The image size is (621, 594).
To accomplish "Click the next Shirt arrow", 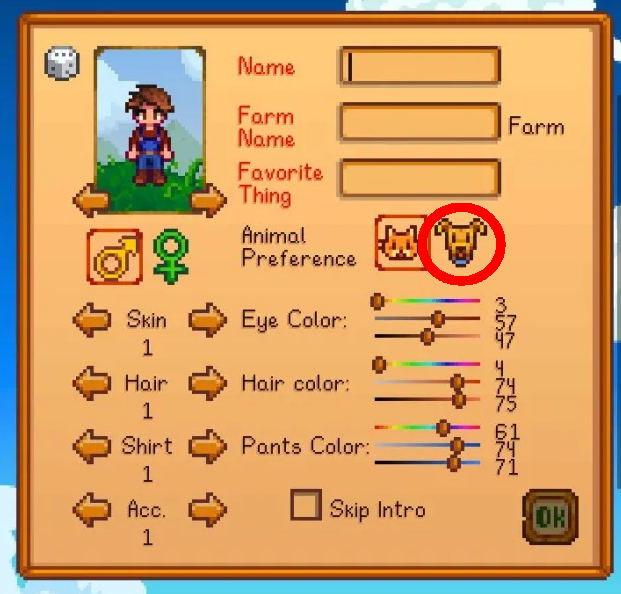I will (x=208, y=447).
